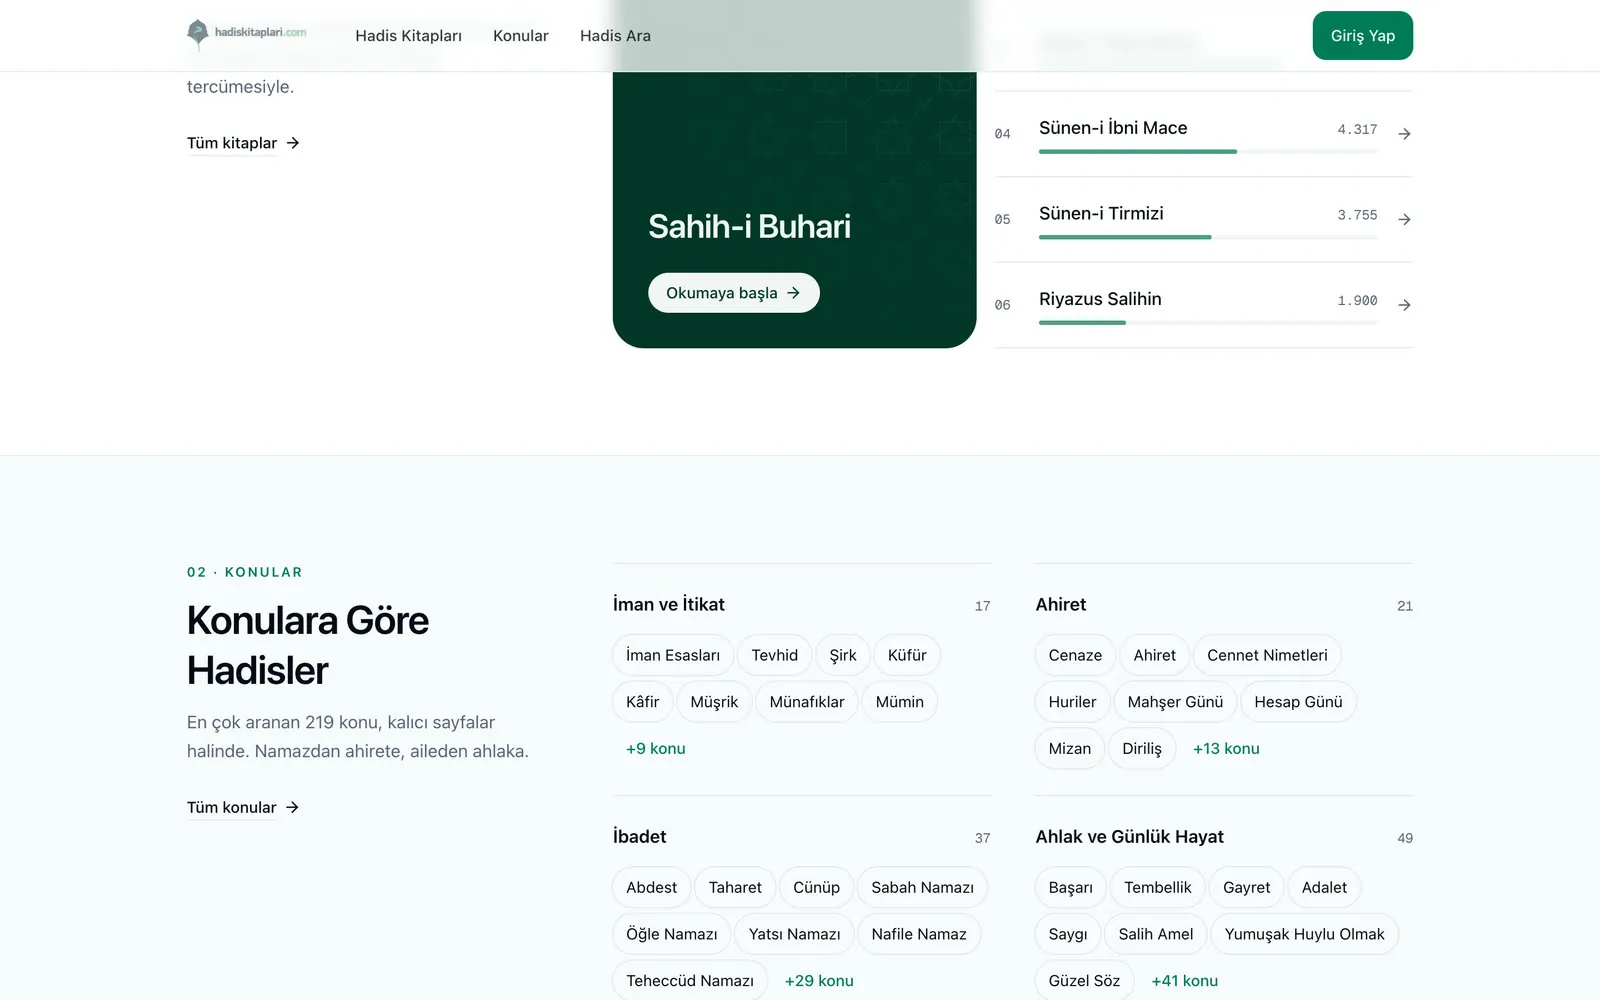The image size is (1600, 1000).
Task: Click arrow icon for Riyazus Salihin
Action: pyautogui.click(x=1404, y=305)
